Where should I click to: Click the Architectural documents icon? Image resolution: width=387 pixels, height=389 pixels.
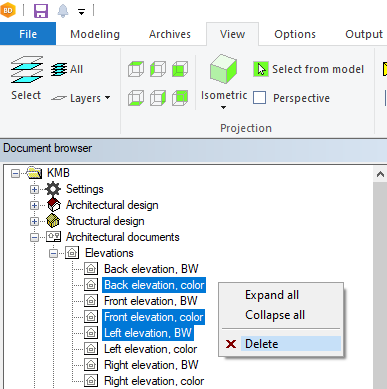[53, 237]
